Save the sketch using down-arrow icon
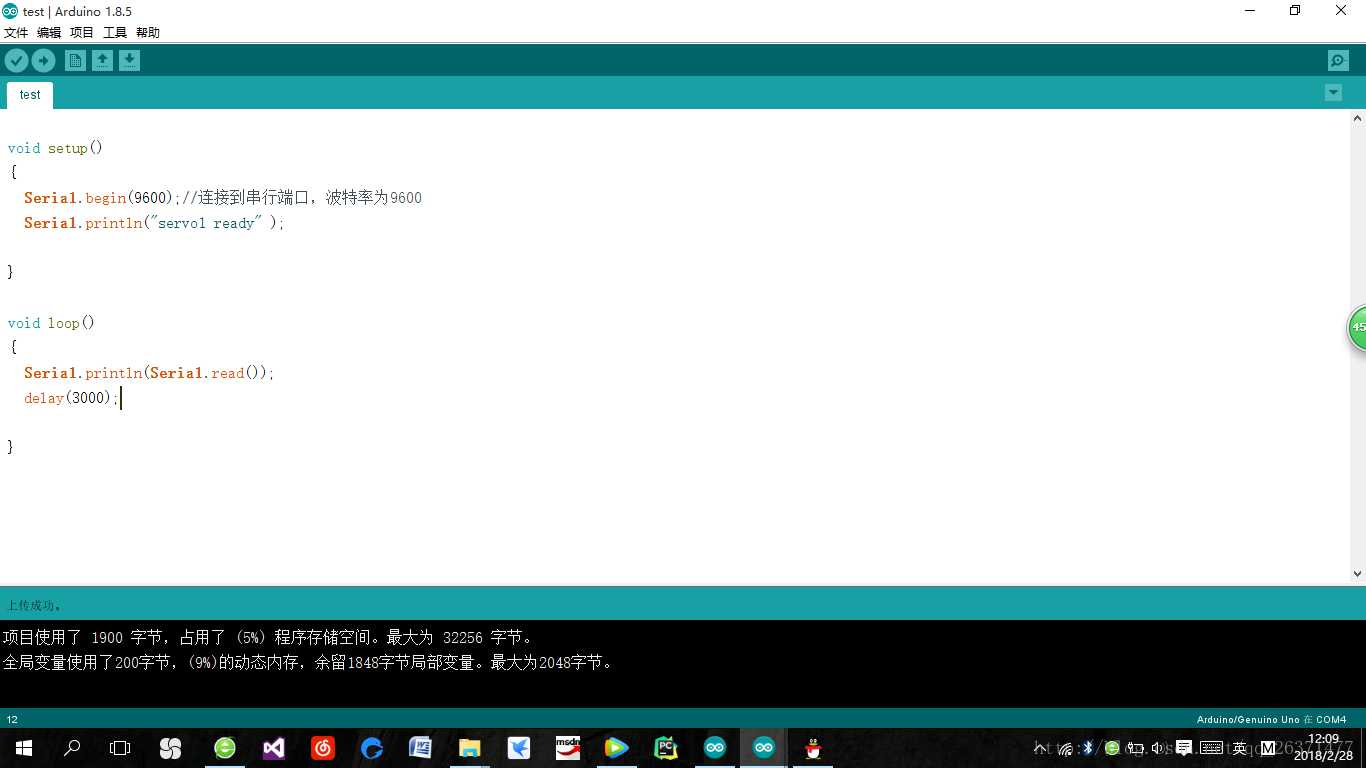 click(129, 61)
